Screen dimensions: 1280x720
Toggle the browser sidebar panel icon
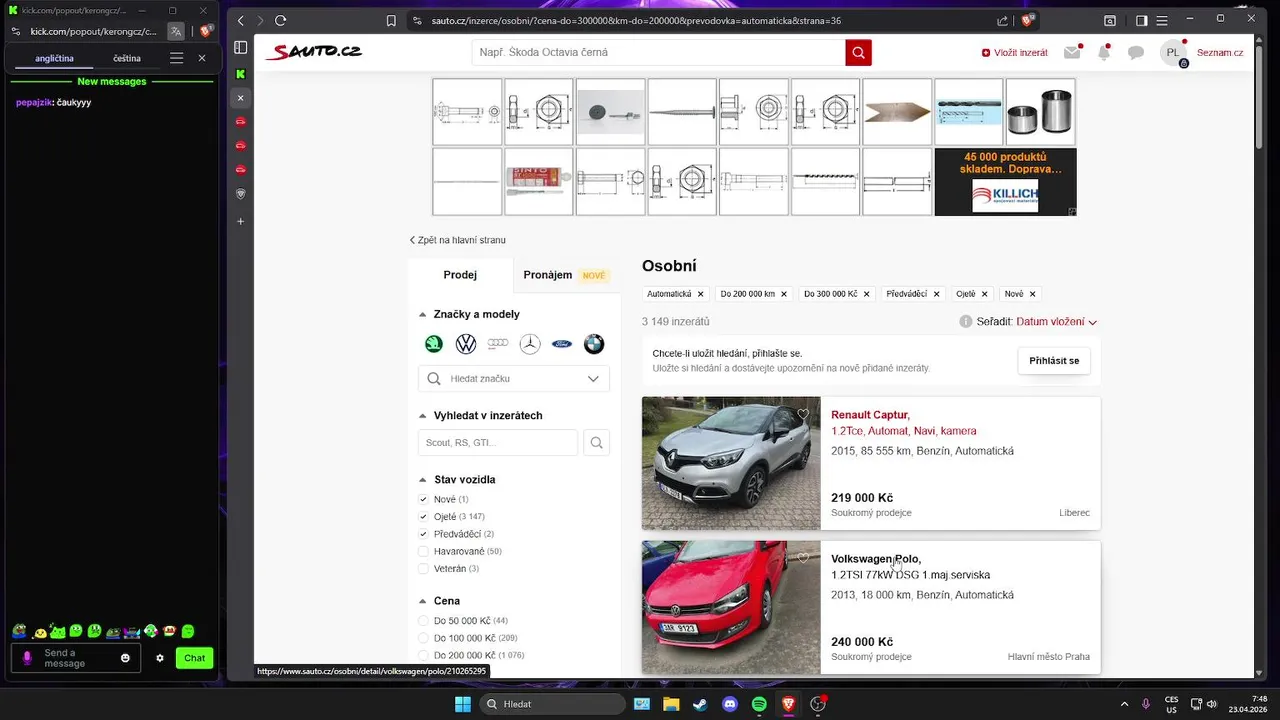1142,20
